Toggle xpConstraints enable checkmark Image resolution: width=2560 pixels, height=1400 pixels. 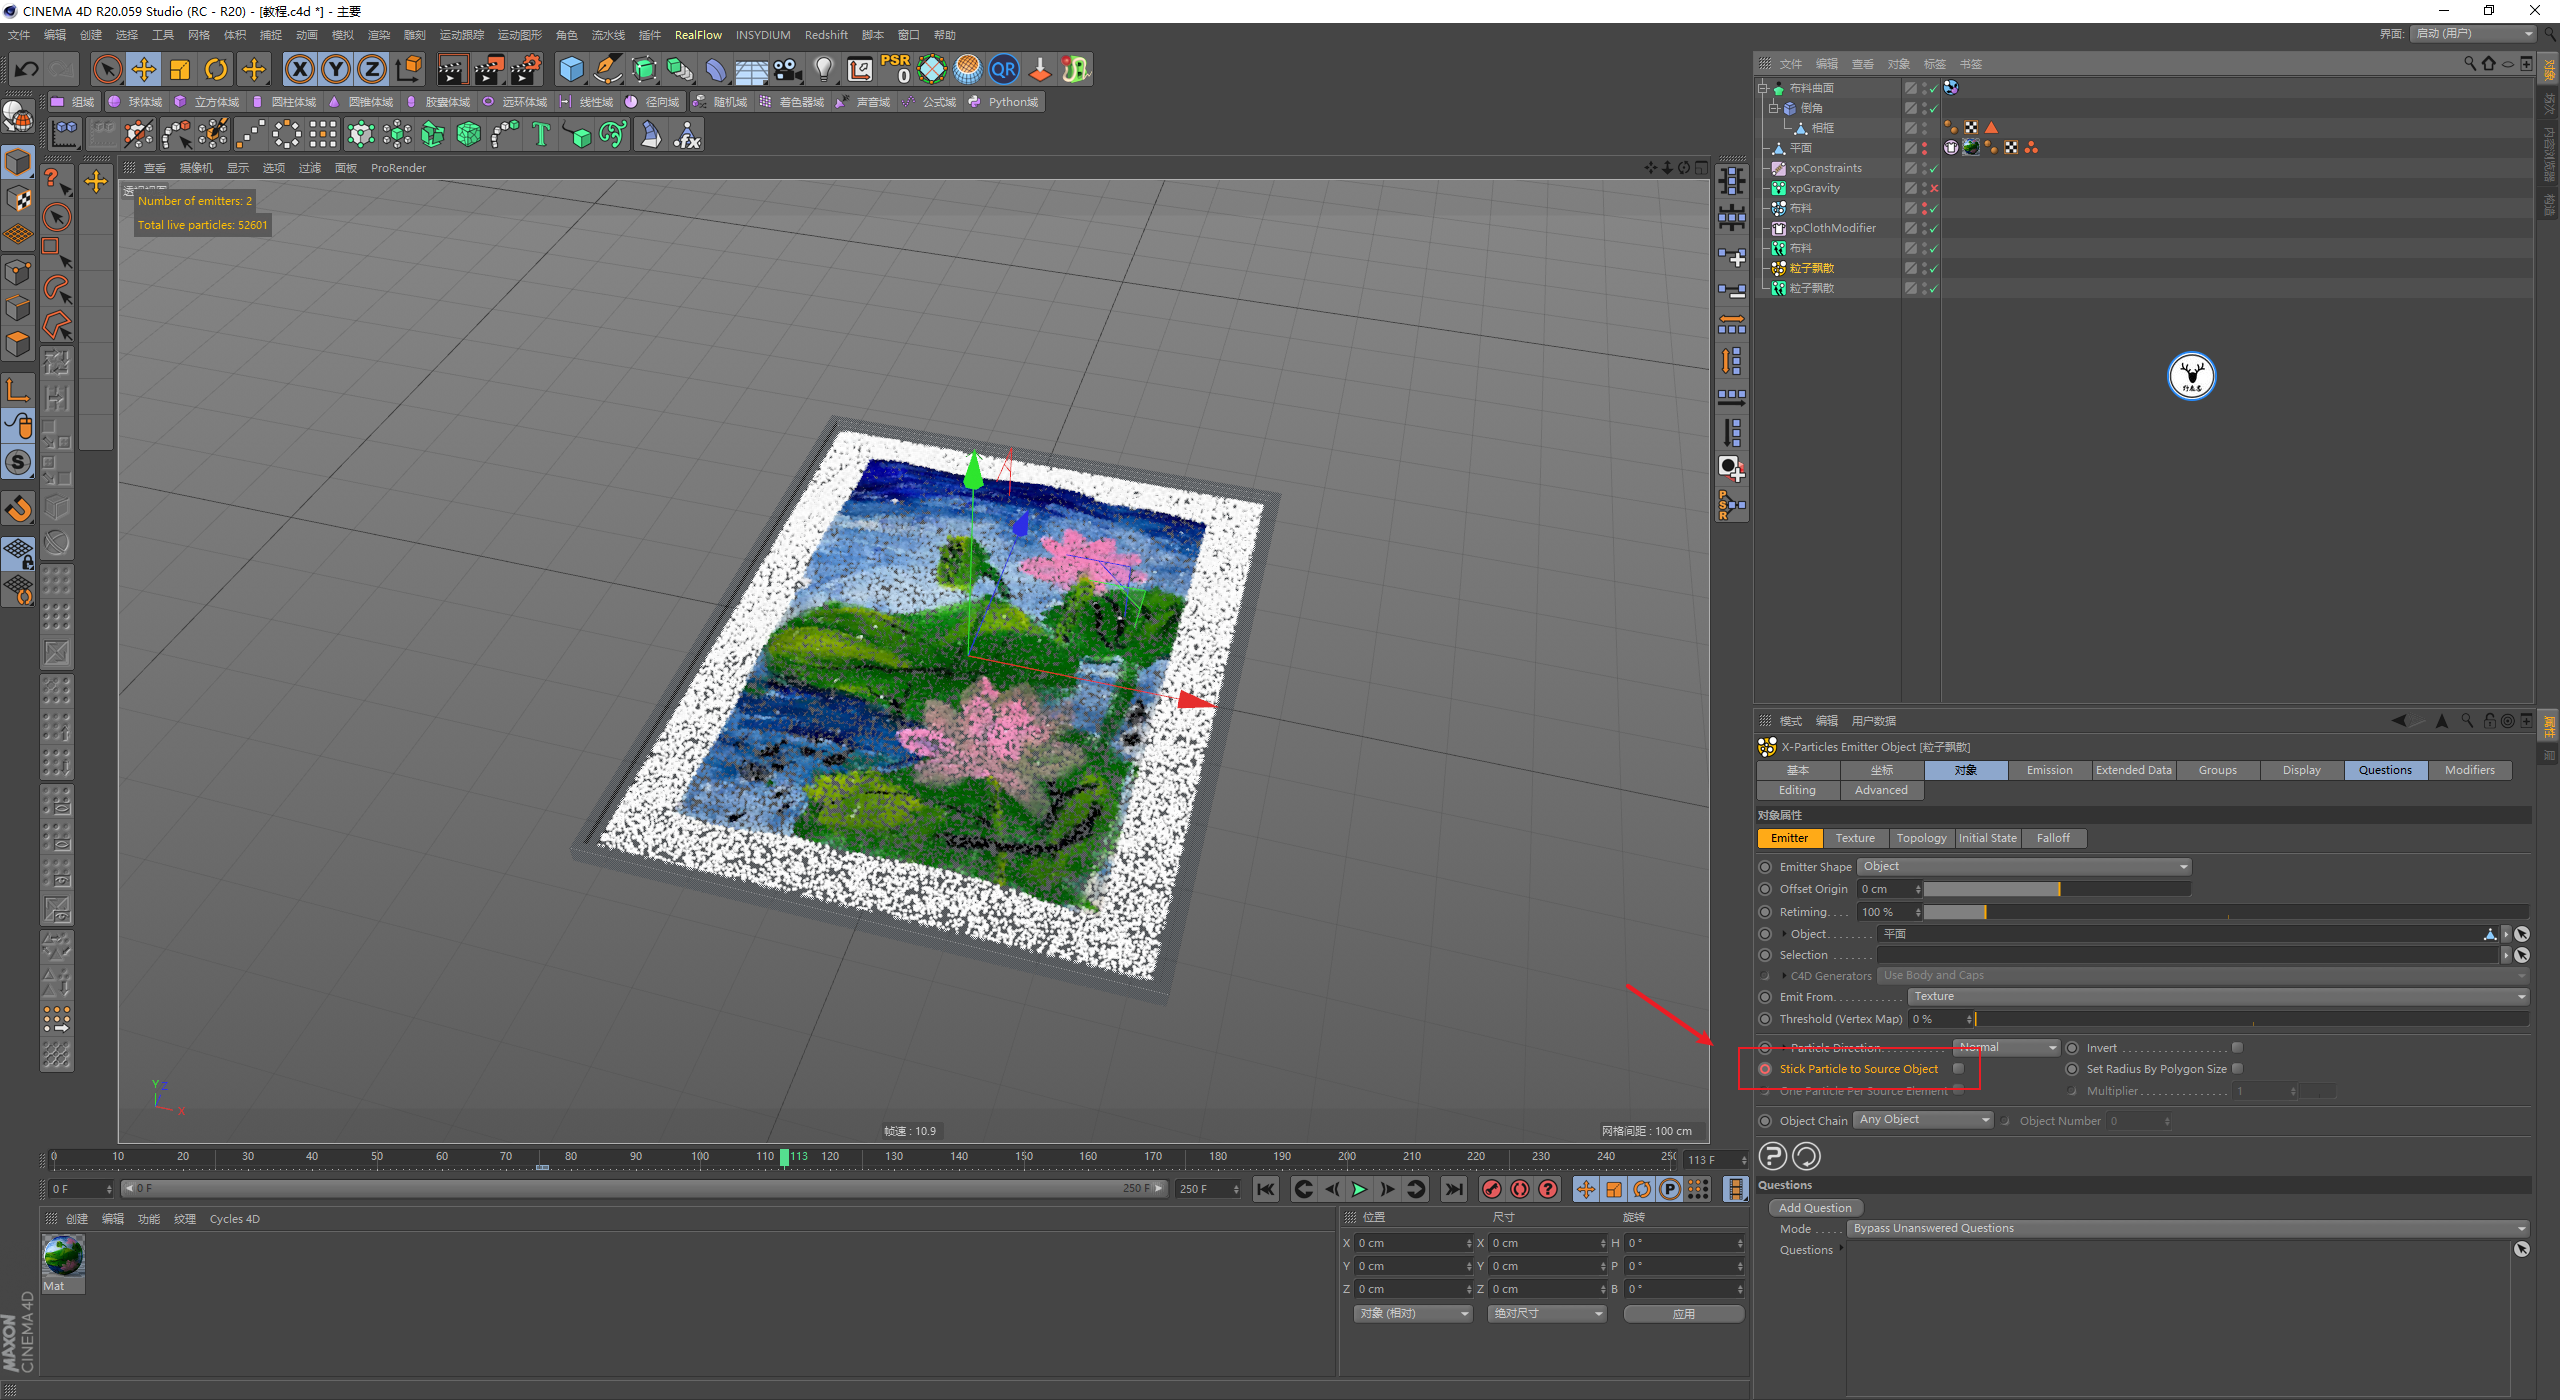(x=1934, y=168)
